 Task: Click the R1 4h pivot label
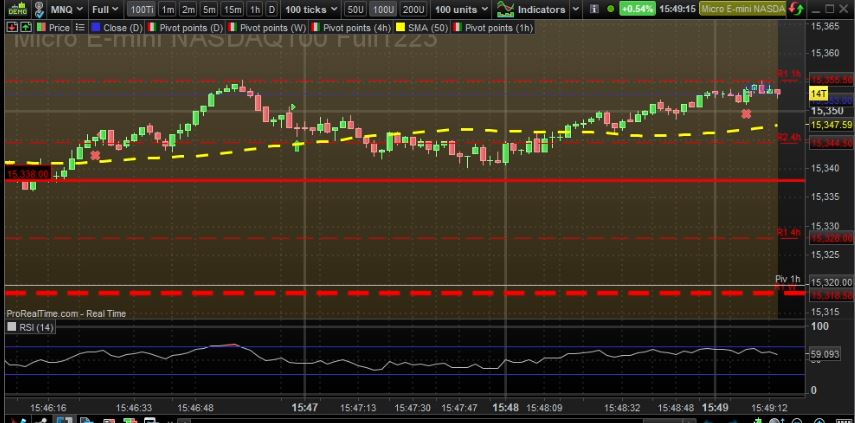tap(788, 233)
